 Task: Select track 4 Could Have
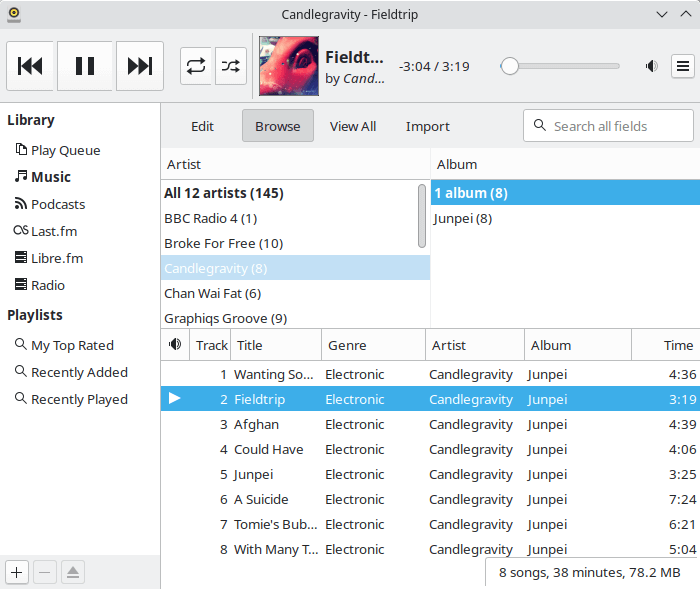click(x=430, y=449)
